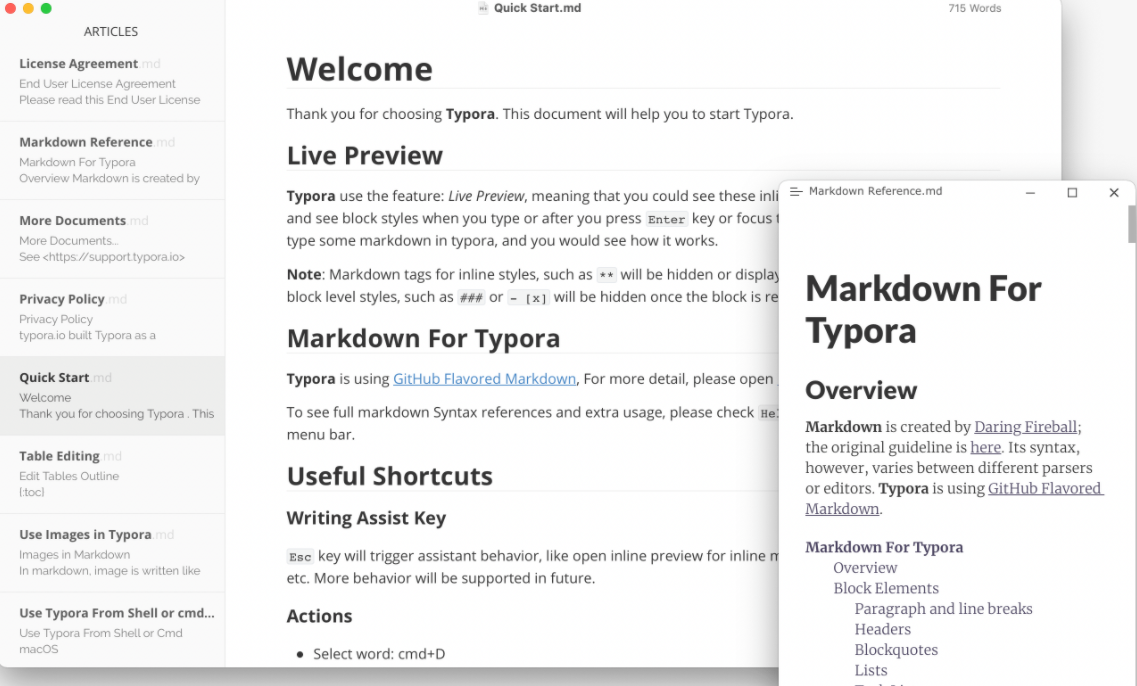Jump to Headers in table of contents
The height and width of the screenshot is (686, 1137).
tap(882, 629)
